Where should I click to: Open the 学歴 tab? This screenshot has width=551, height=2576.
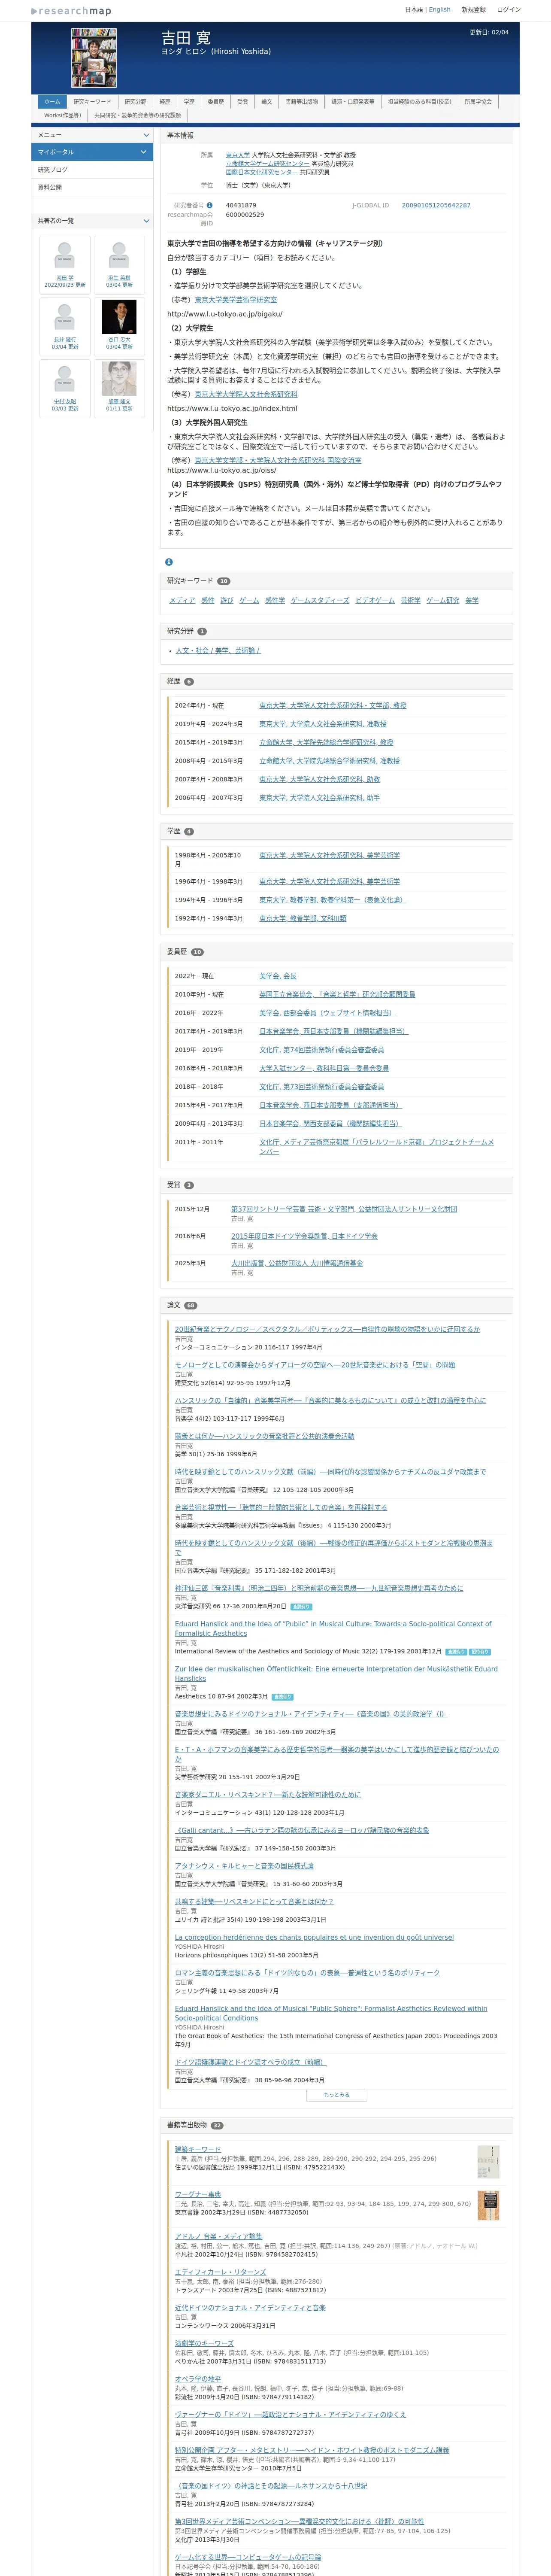coord(189,102)
